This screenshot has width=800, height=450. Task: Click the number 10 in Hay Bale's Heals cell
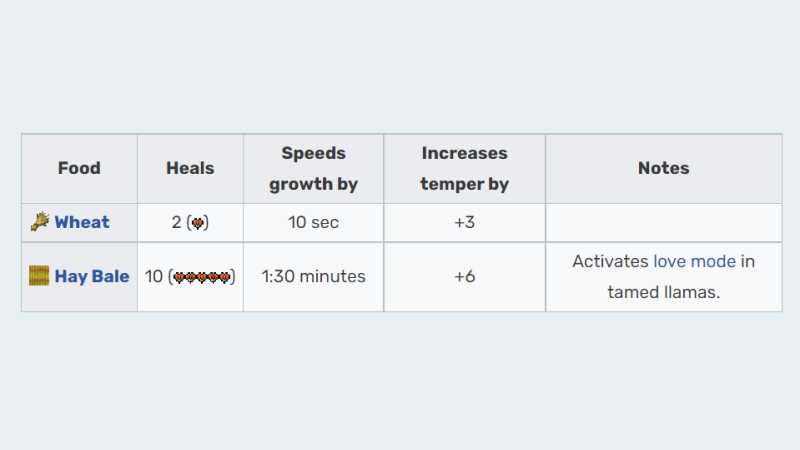(x=154, y=276)
